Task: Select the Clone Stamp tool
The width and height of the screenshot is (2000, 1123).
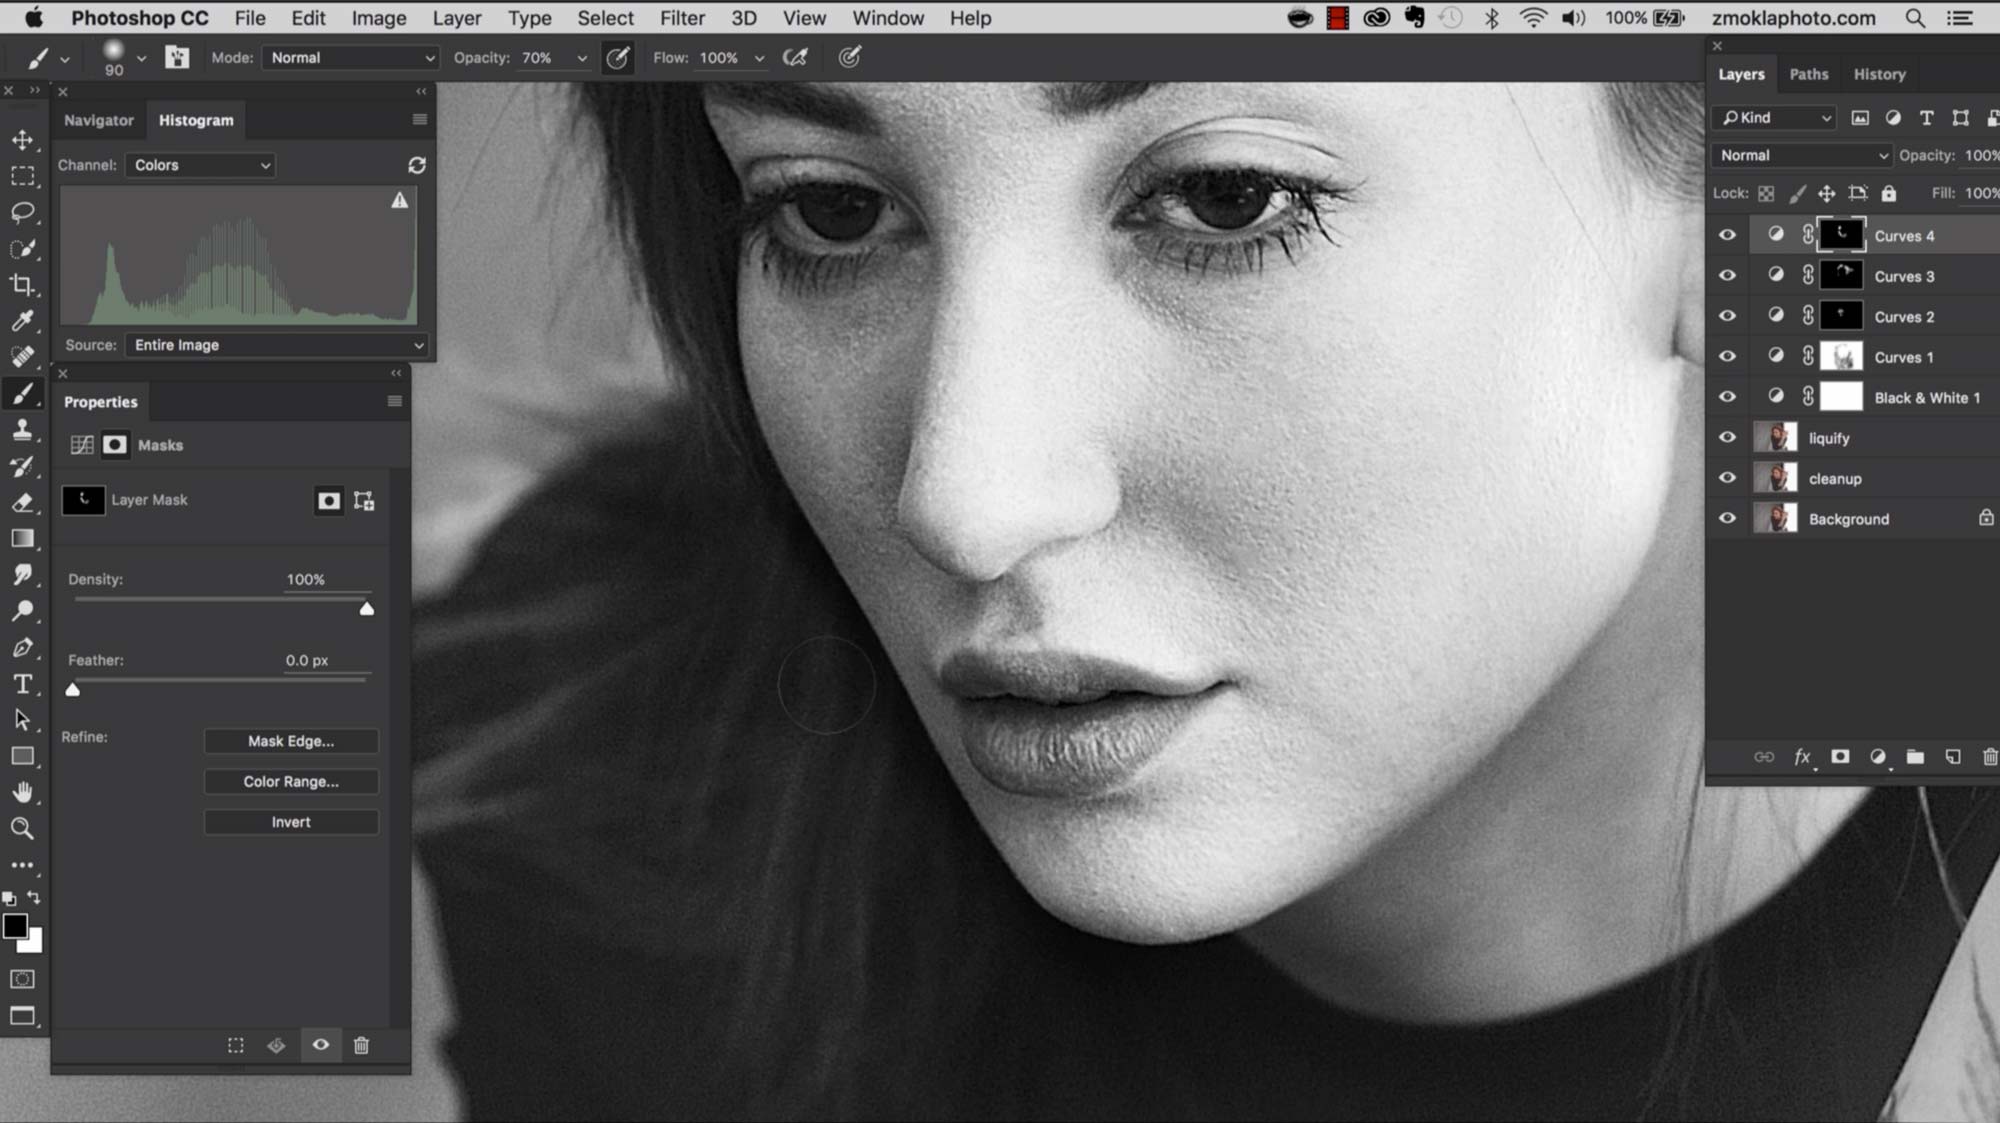Action: [22, 430]
